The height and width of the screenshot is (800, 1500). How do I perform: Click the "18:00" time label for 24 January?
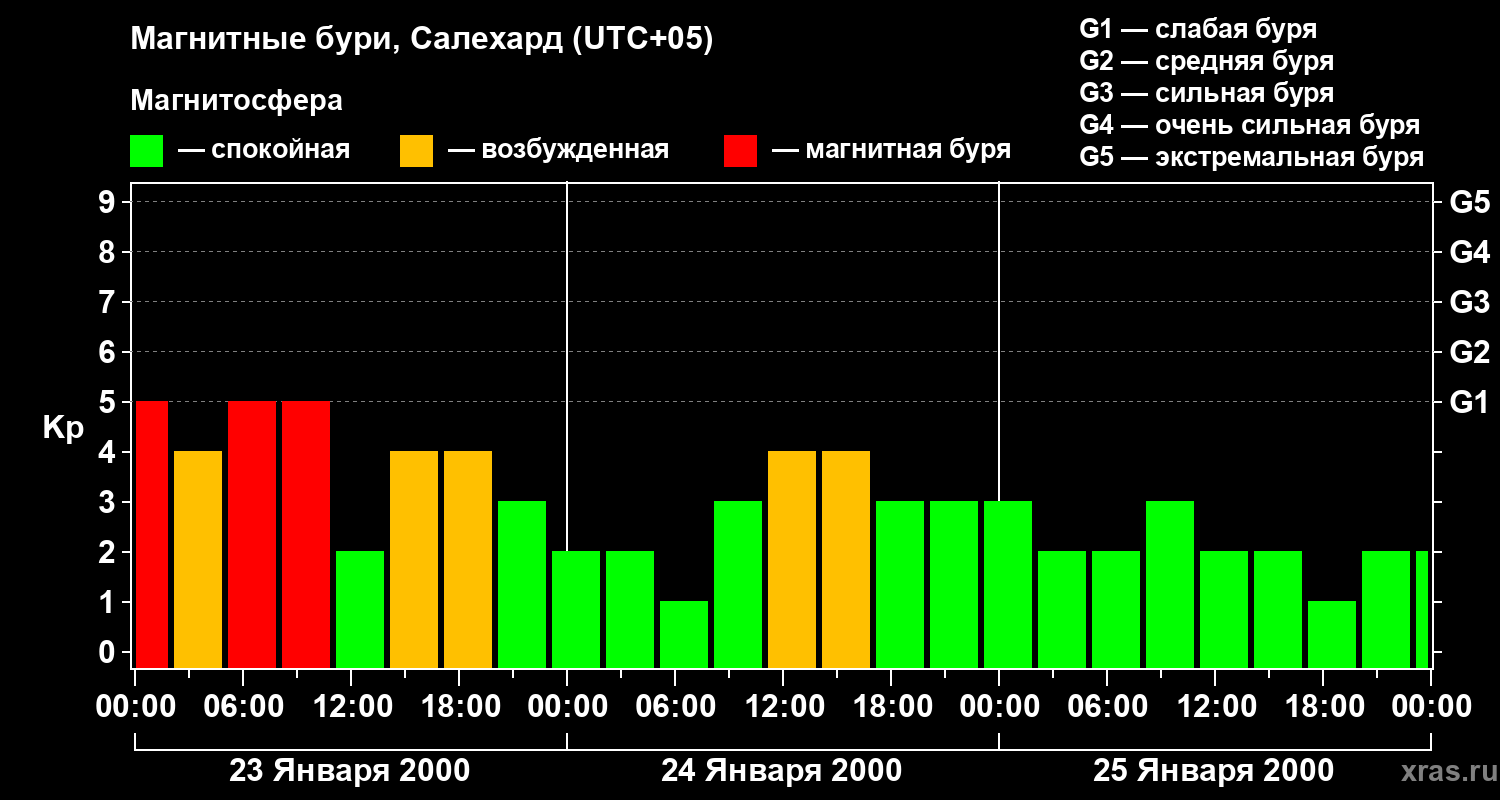[x=891, y=707]
